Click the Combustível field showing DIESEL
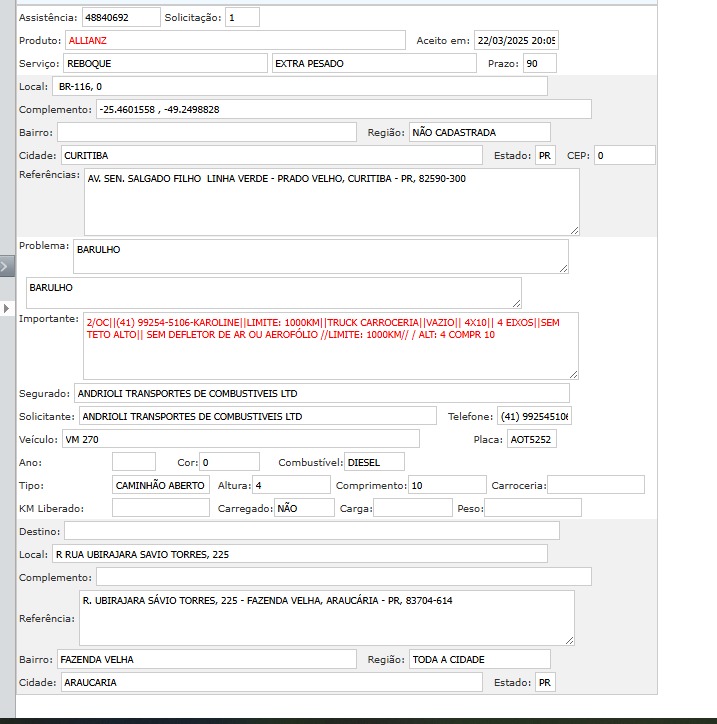Screen dimensions: 717x724 [x=374, y=462]
